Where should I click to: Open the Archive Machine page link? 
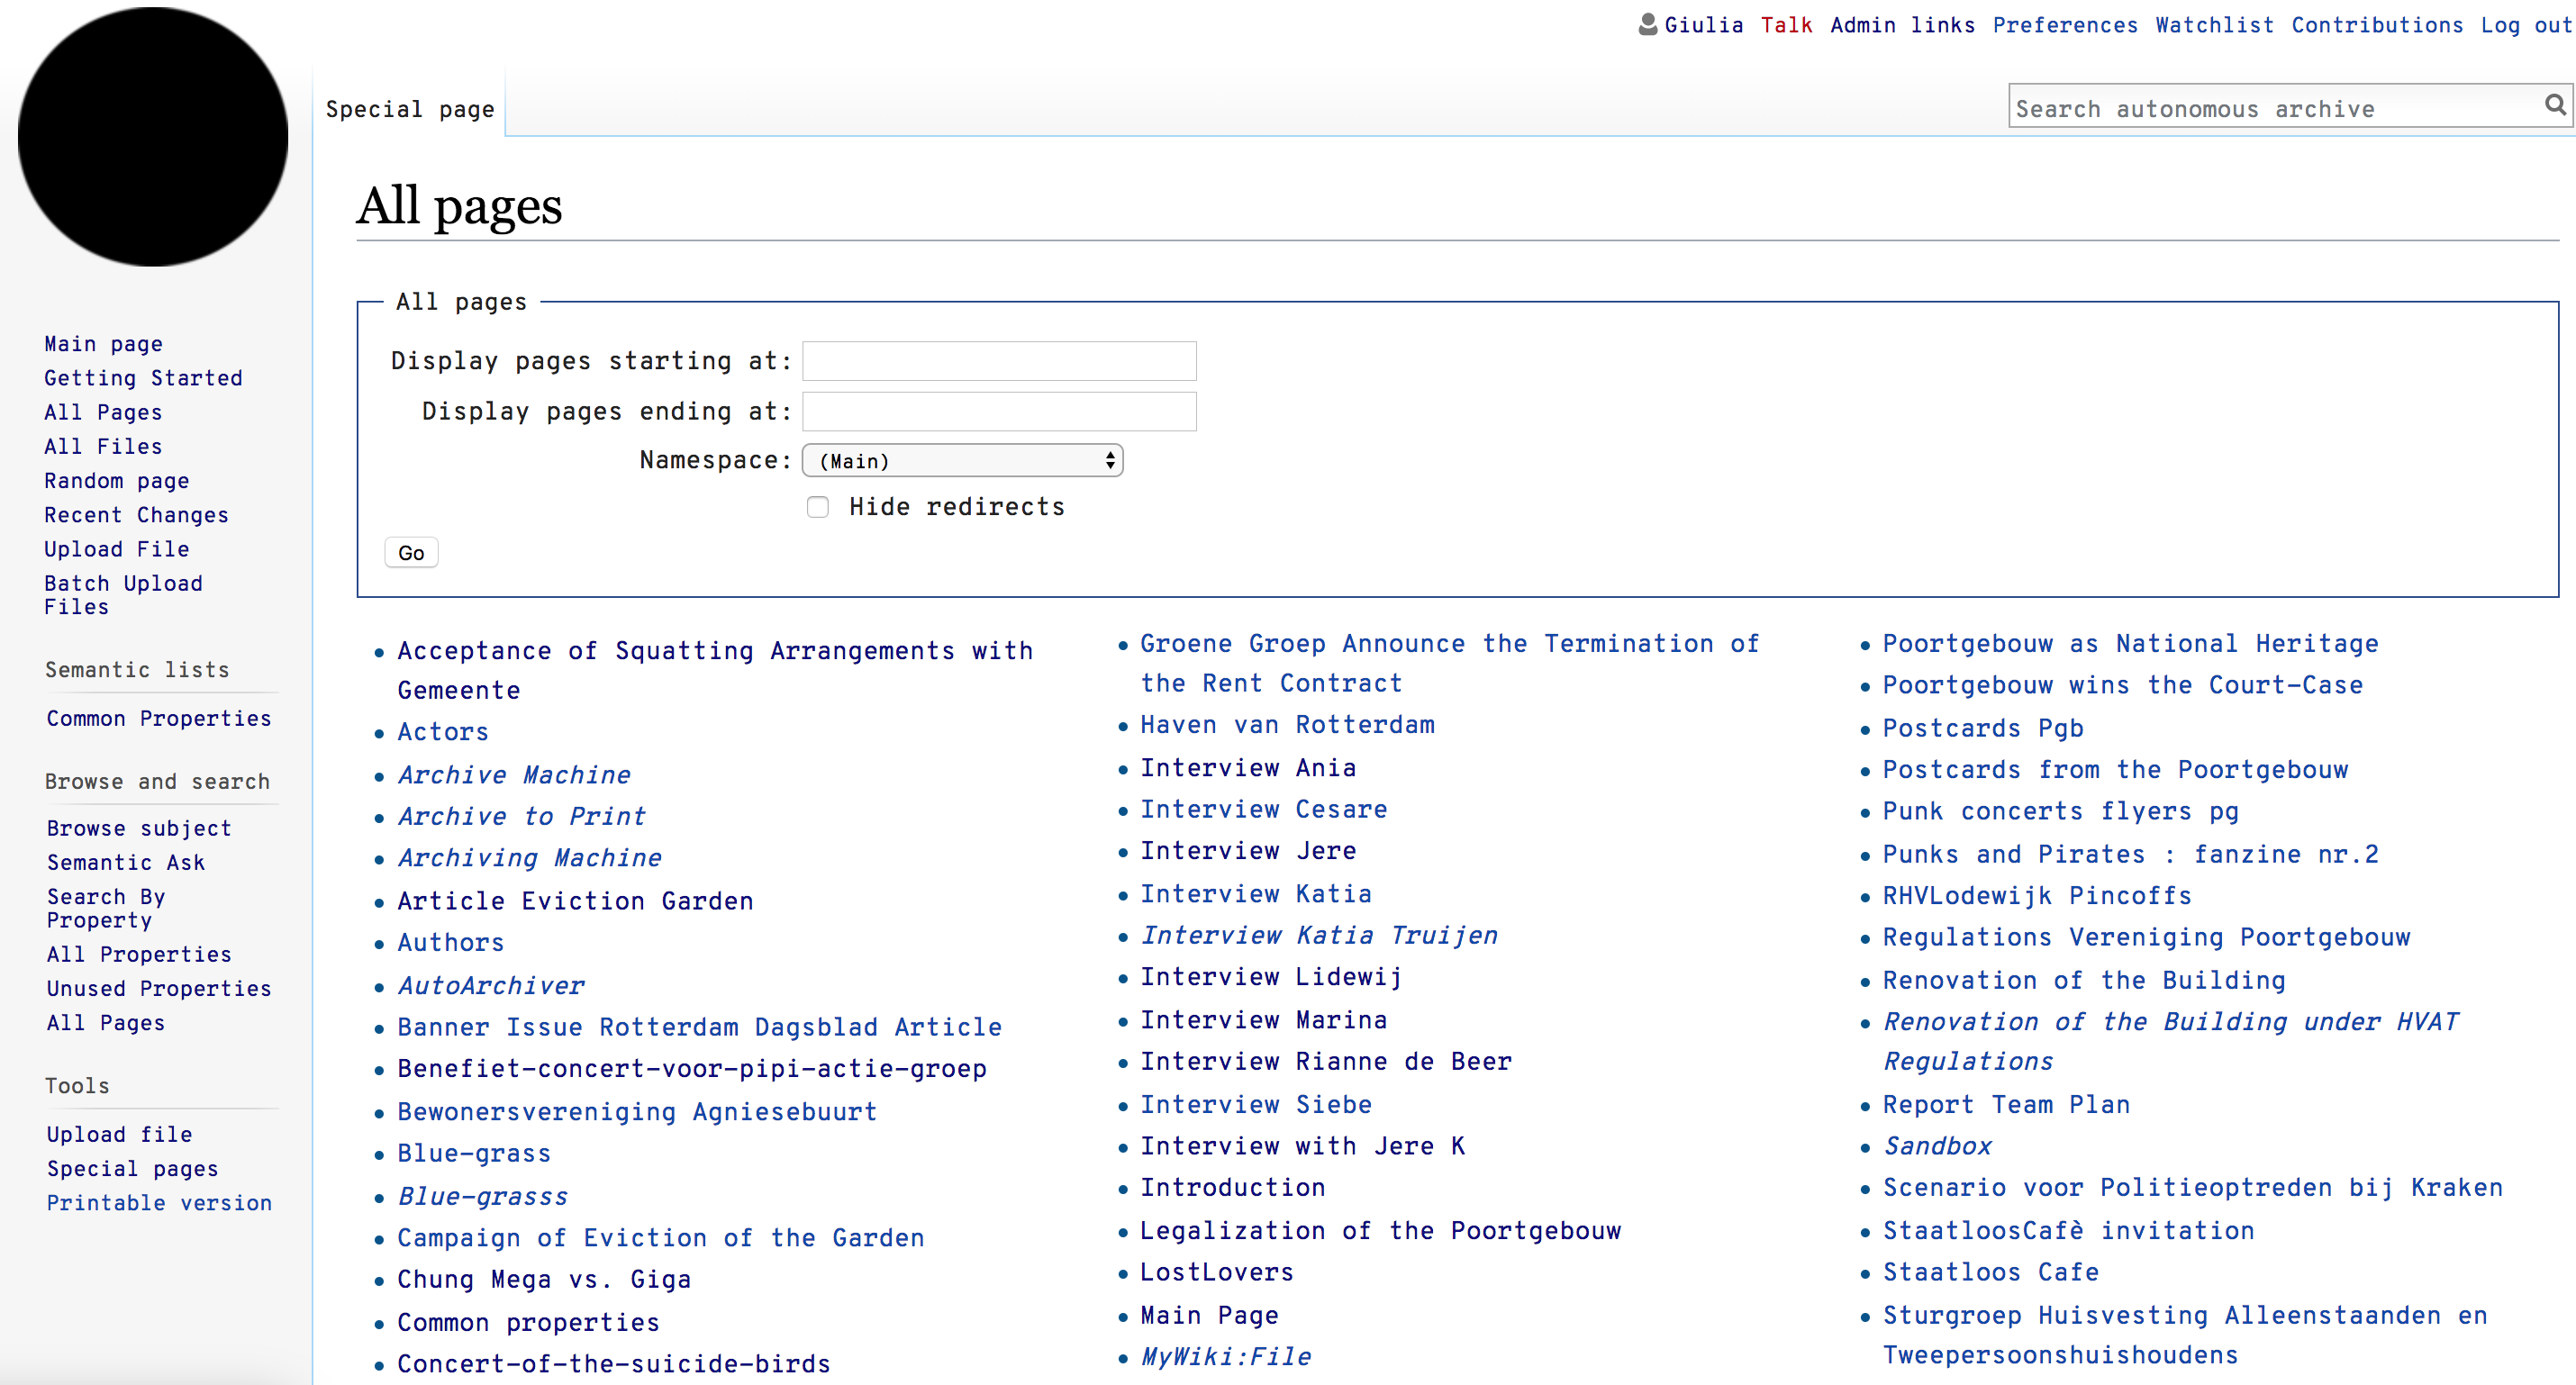[x=514, y=775]
